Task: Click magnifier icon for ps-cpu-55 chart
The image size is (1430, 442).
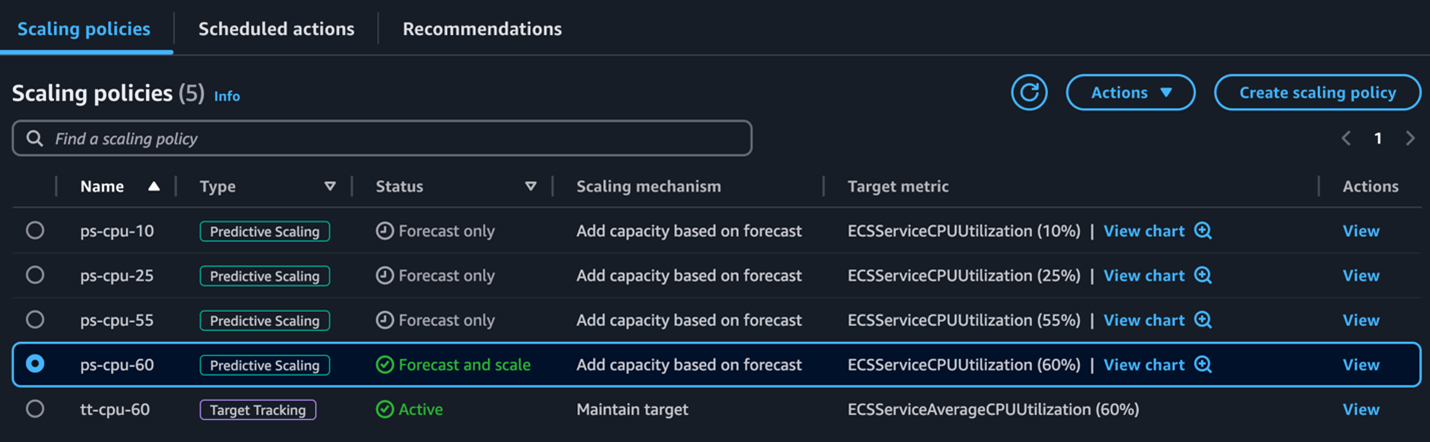Action: point(1203,321)
